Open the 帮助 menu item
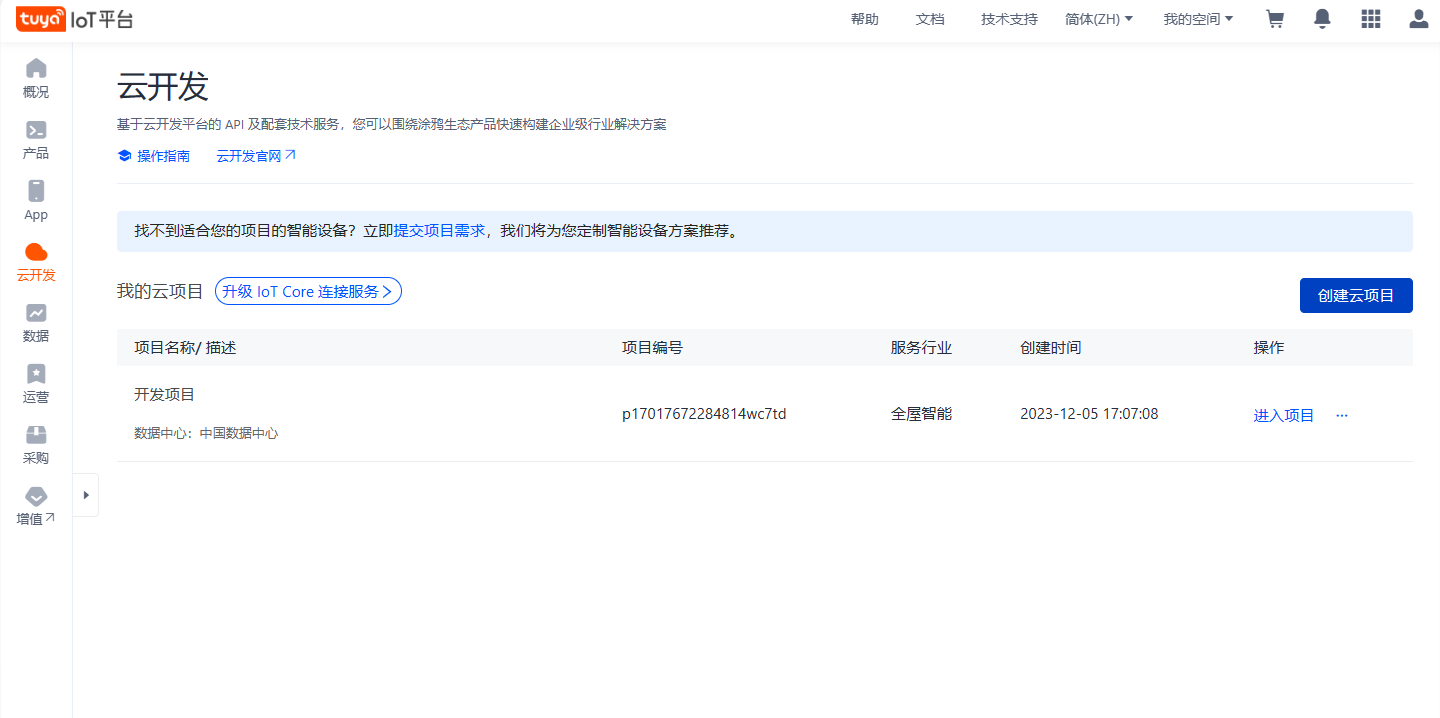The height and width of the screenshot is (718, 1440). 865,19
